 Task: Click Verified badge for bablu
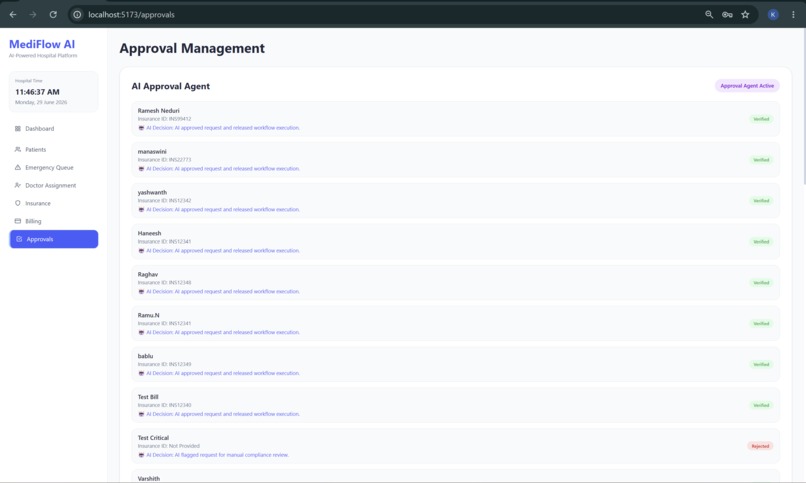(761, 364)
